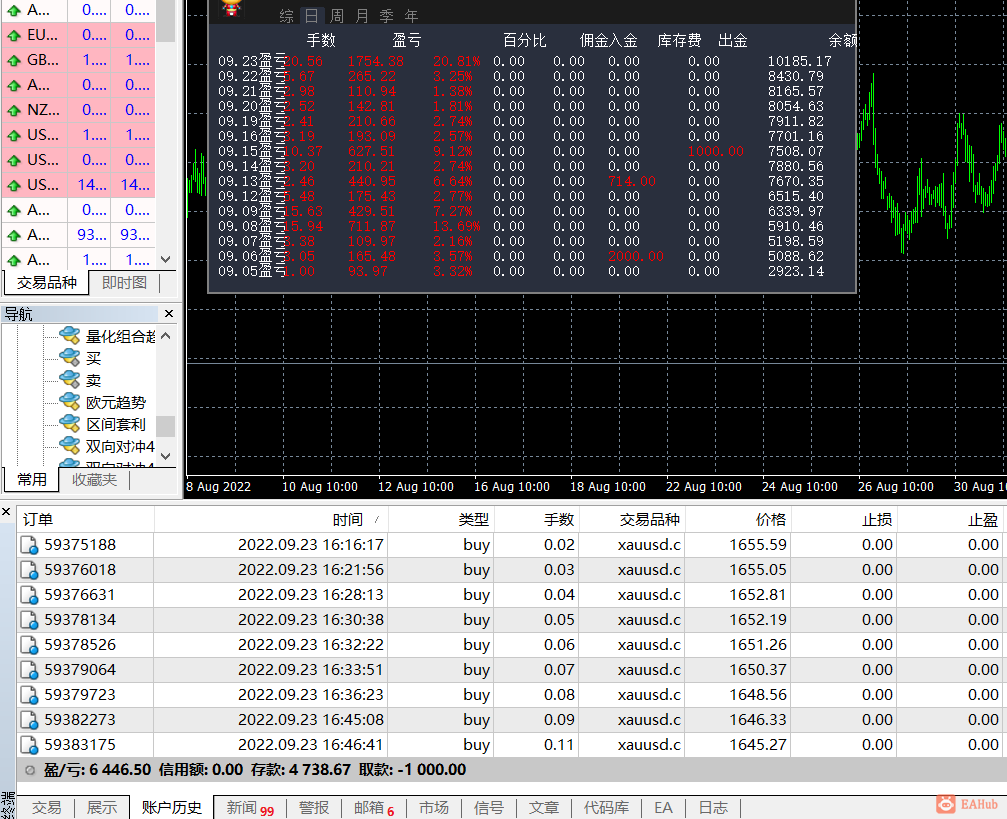The image size is (1007, 819).
Task: Click the navigator tree scroll-up arrow
Action: pos(166,335)
